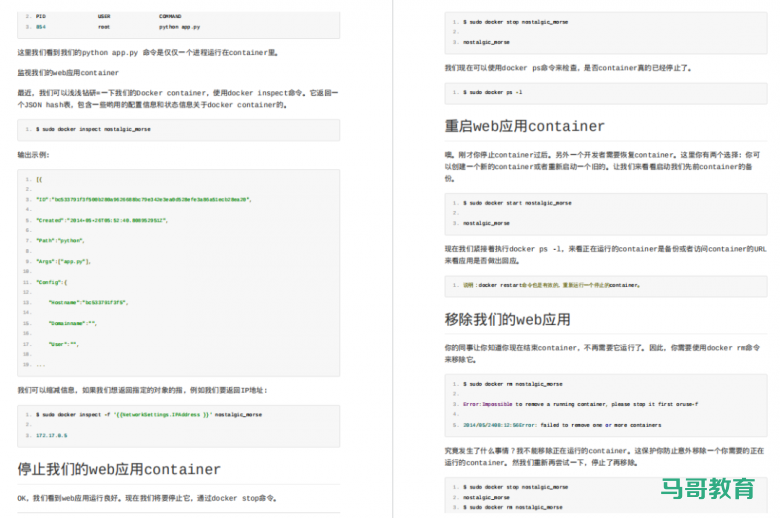
Task: Click the "Config":{ line in JSON output
Action: tap(52, 282)
